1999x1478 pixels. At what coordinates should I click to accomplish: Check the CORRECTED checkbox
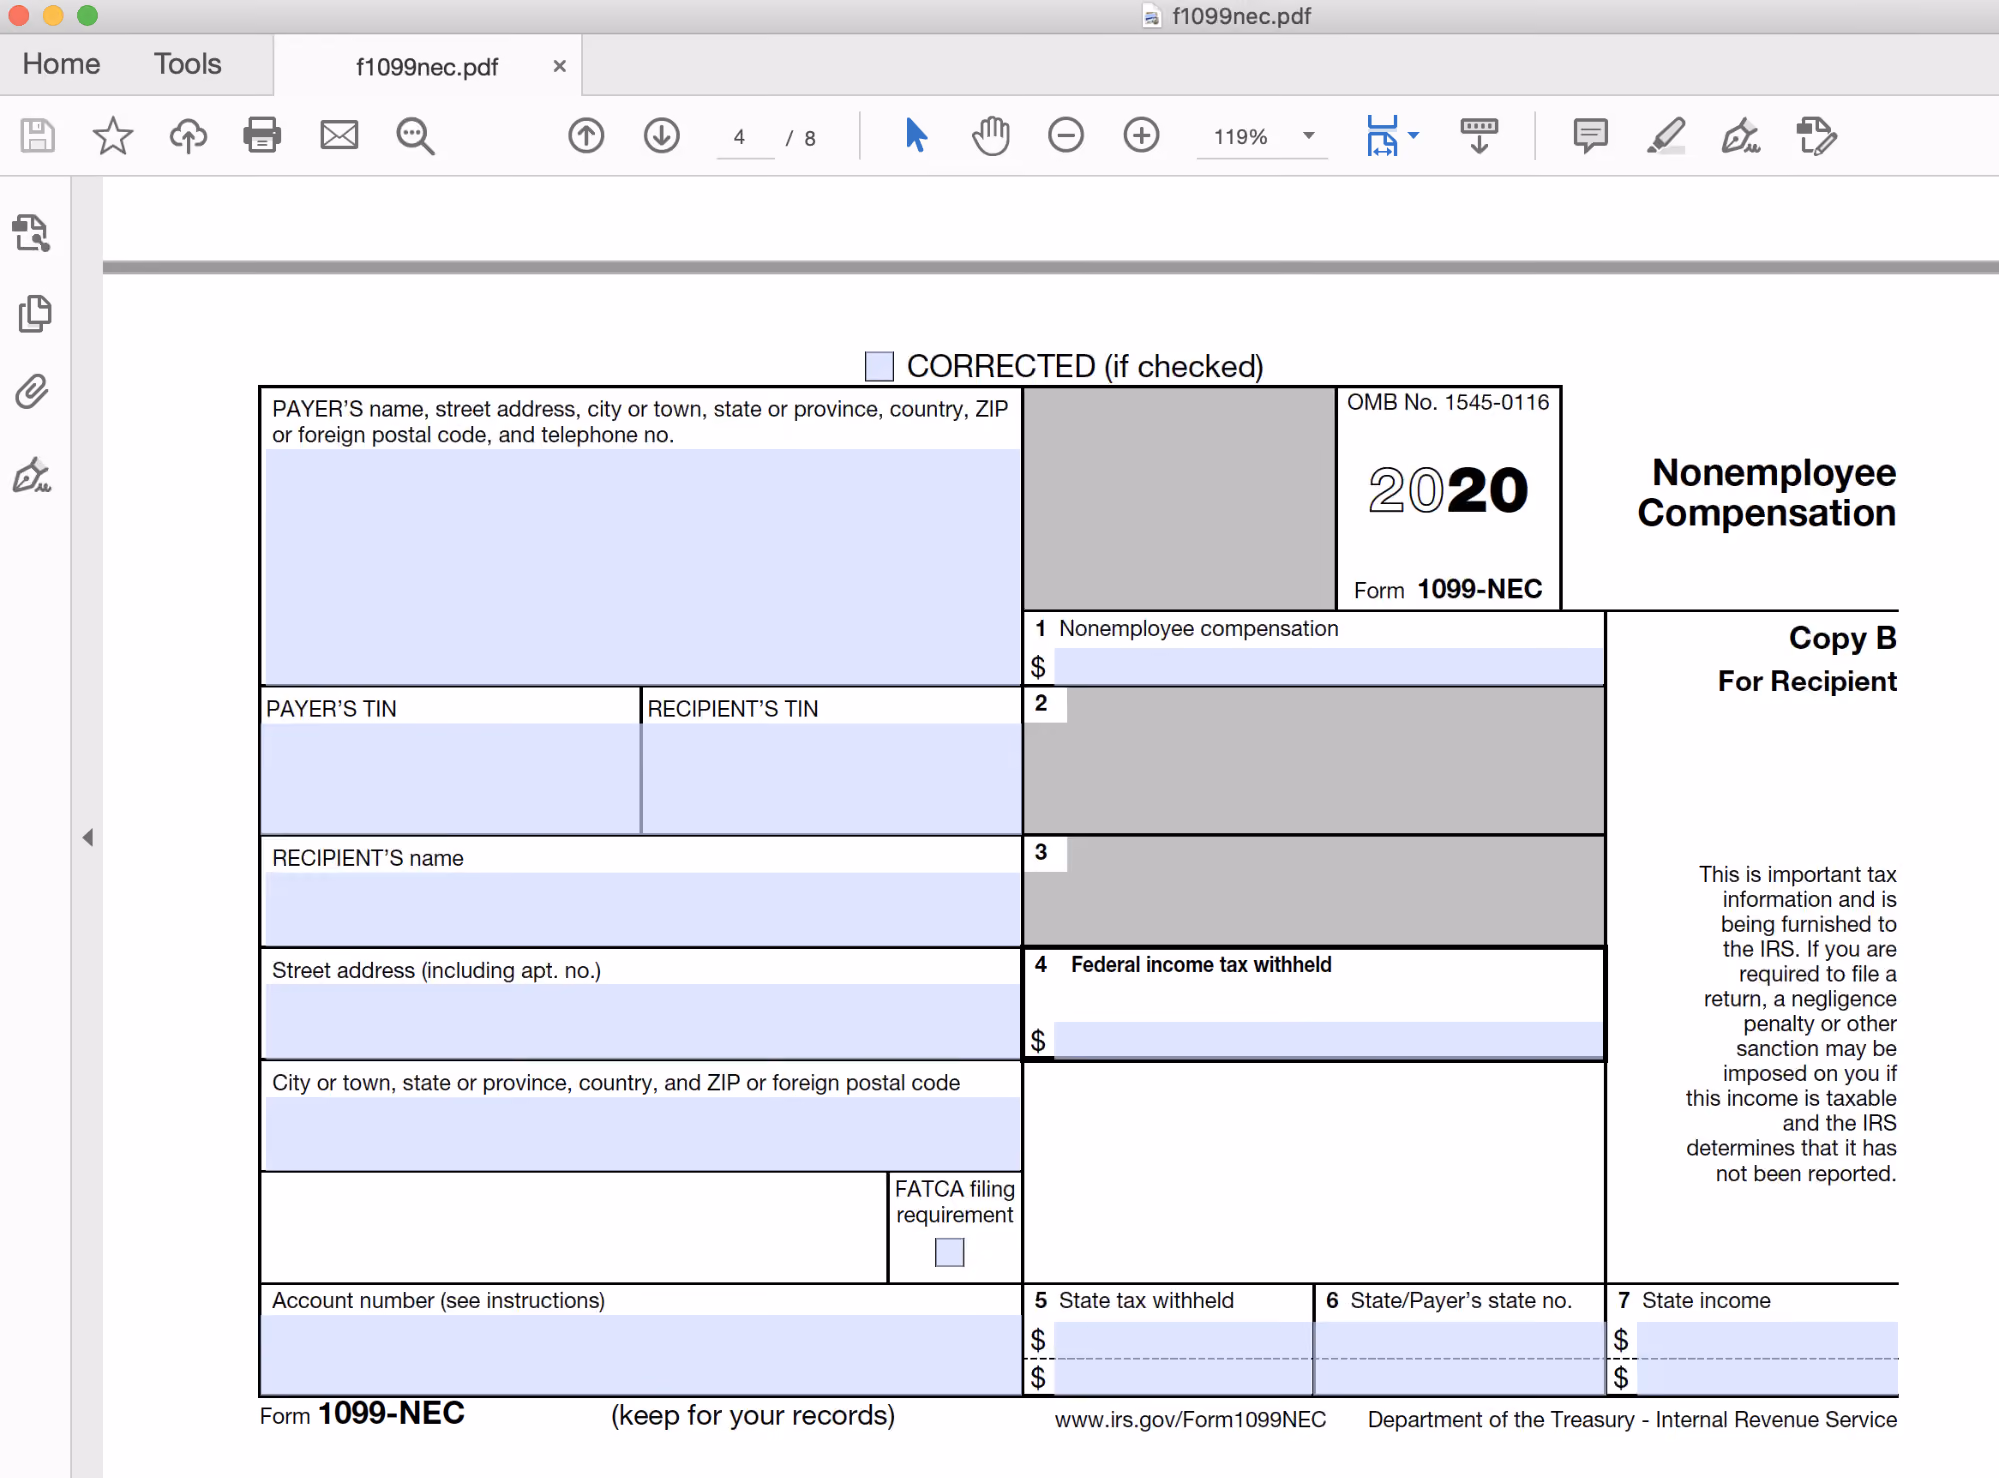point(879,366)
